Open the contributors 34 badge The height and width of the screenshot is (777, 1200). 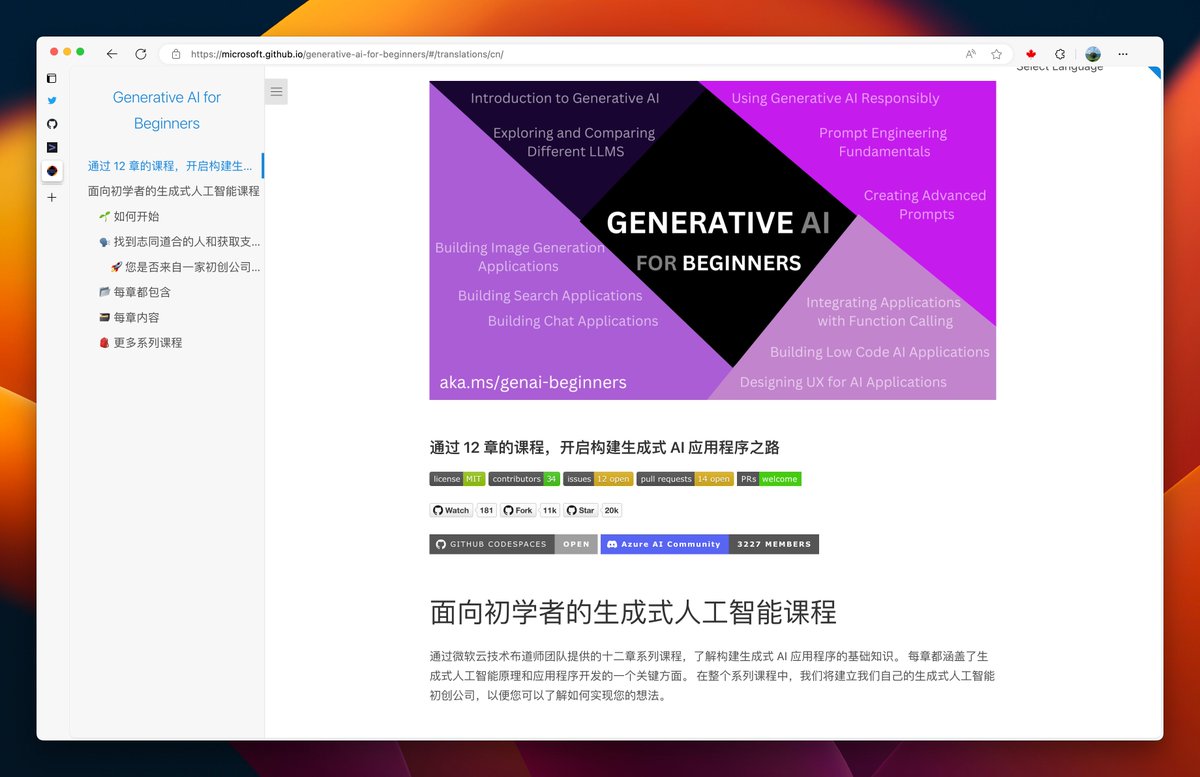coord(524,479)
